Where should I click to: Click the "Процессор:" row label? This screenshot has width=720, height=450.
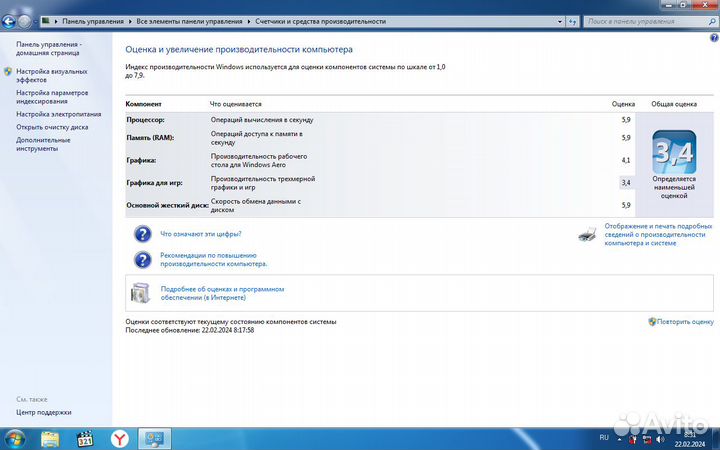146,120
